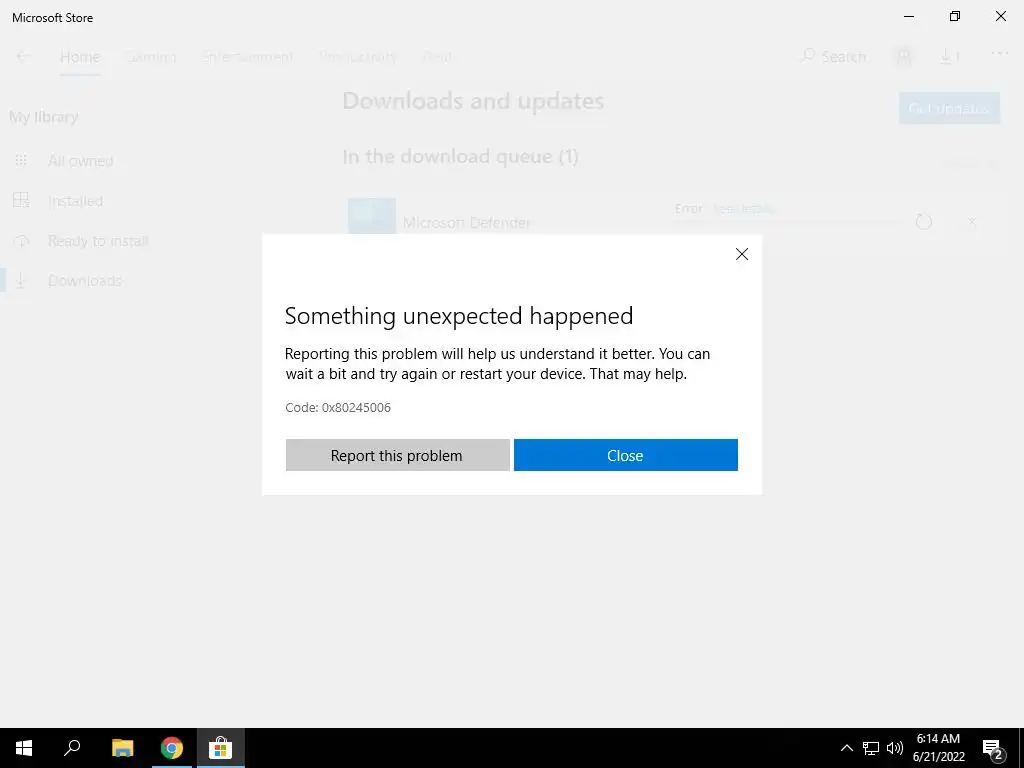
Task: Retry the Microsoft Defender download
Action: click(923, 222)
